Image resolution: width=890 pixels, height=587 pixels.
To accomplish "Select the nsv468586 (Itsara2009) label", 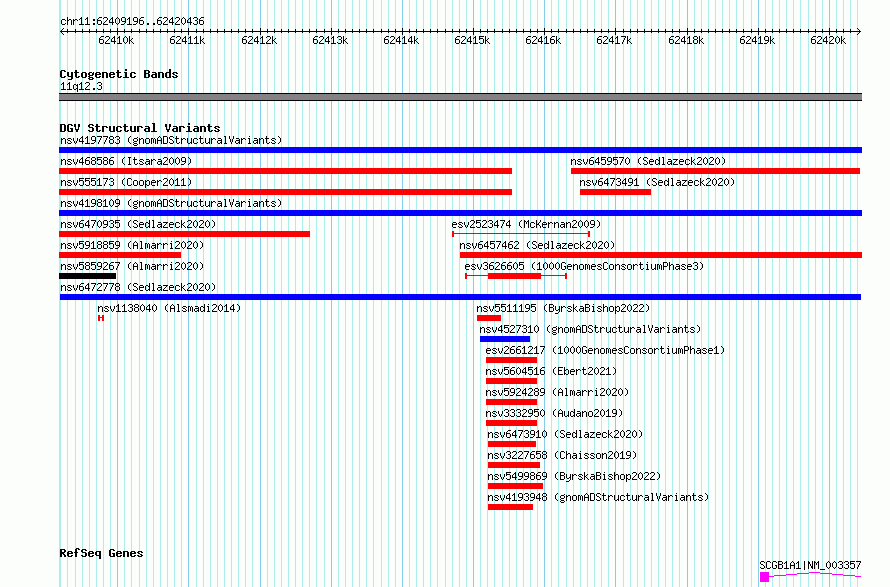I will pyautogui.click(x=126, y=161).
